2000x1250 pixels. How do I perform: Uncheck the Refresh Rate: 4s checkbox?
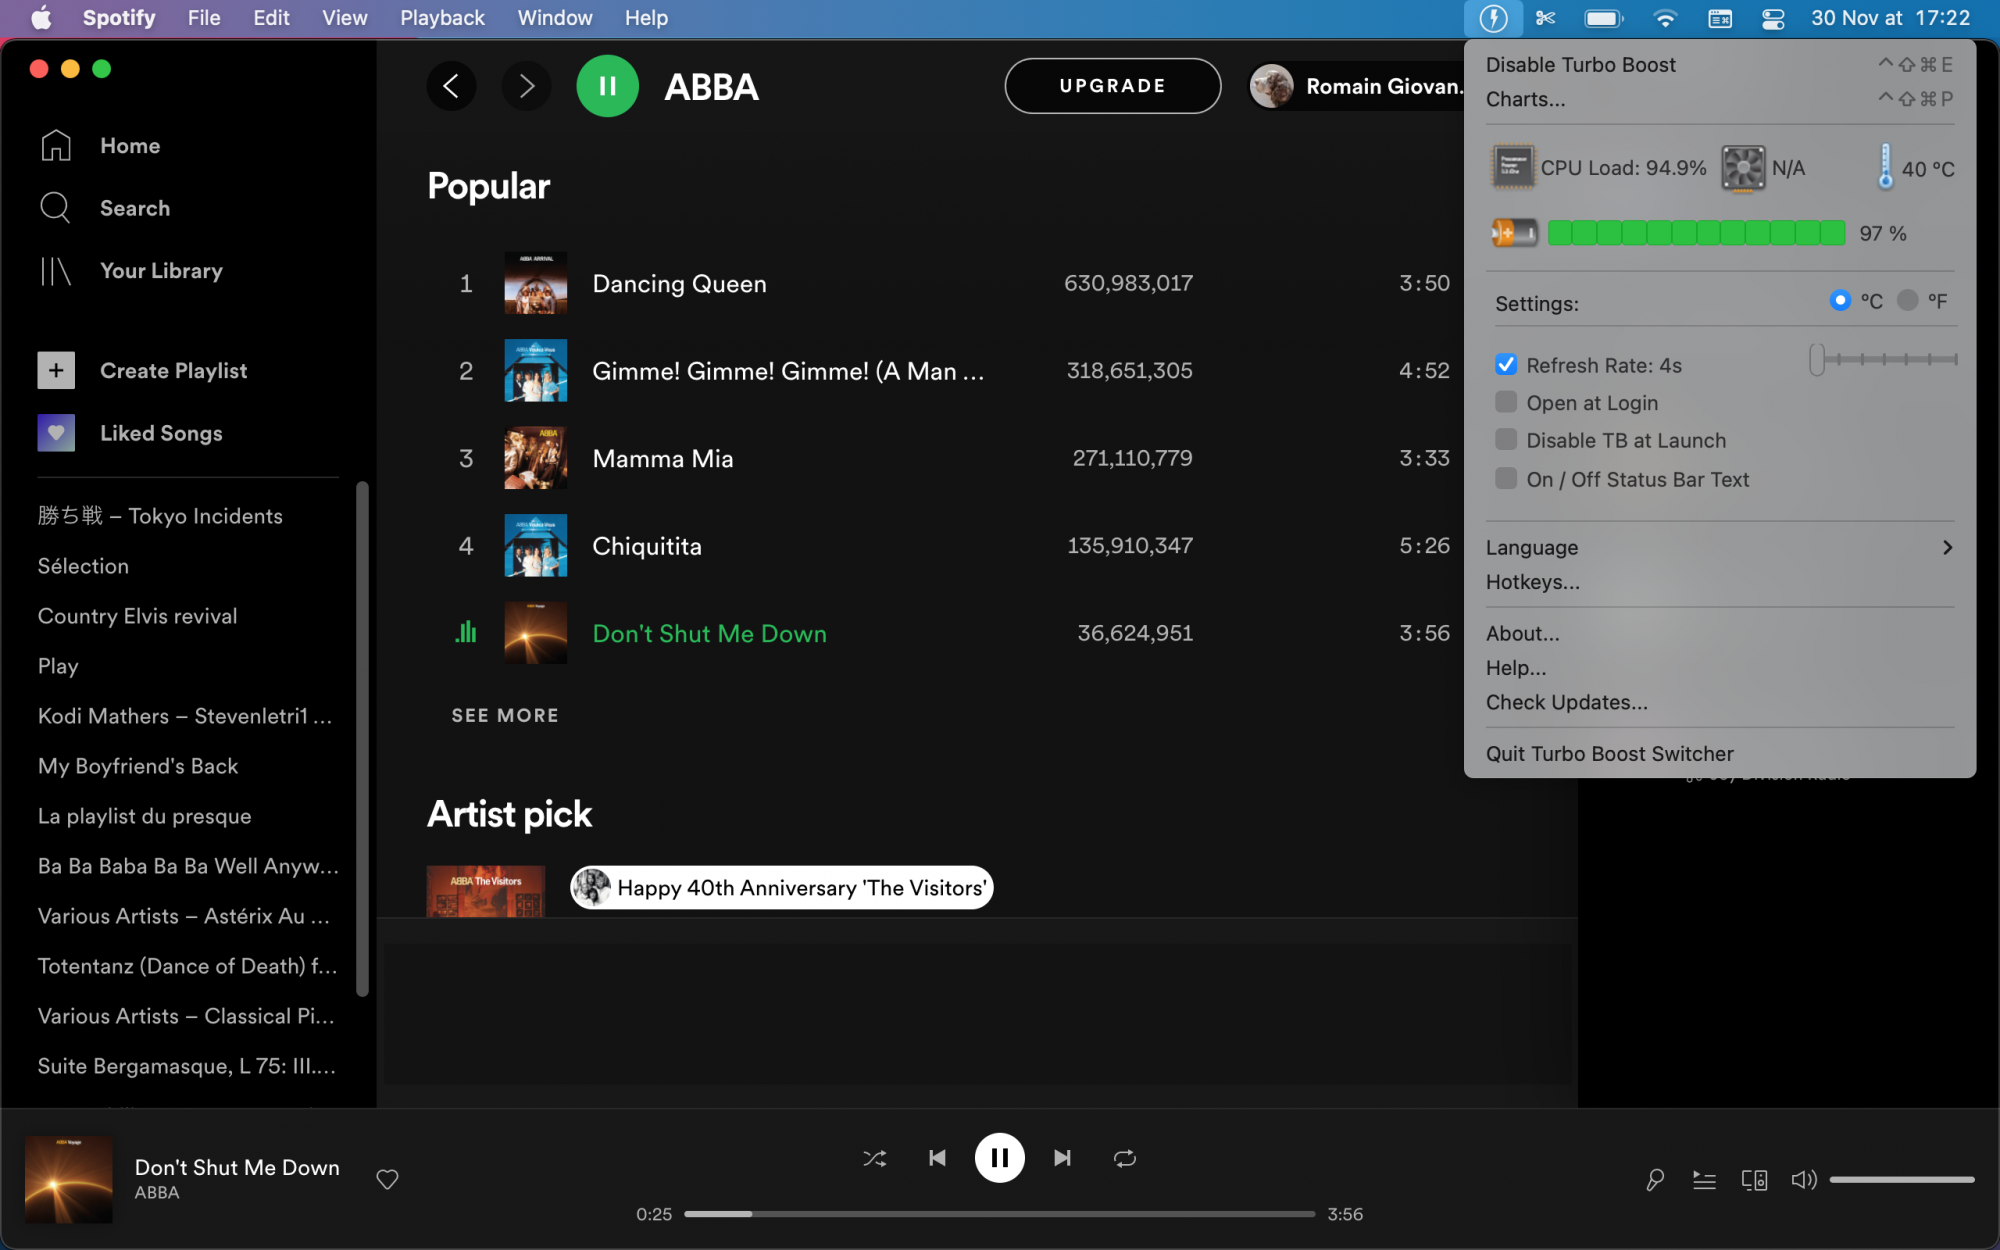pos(1506,365)
